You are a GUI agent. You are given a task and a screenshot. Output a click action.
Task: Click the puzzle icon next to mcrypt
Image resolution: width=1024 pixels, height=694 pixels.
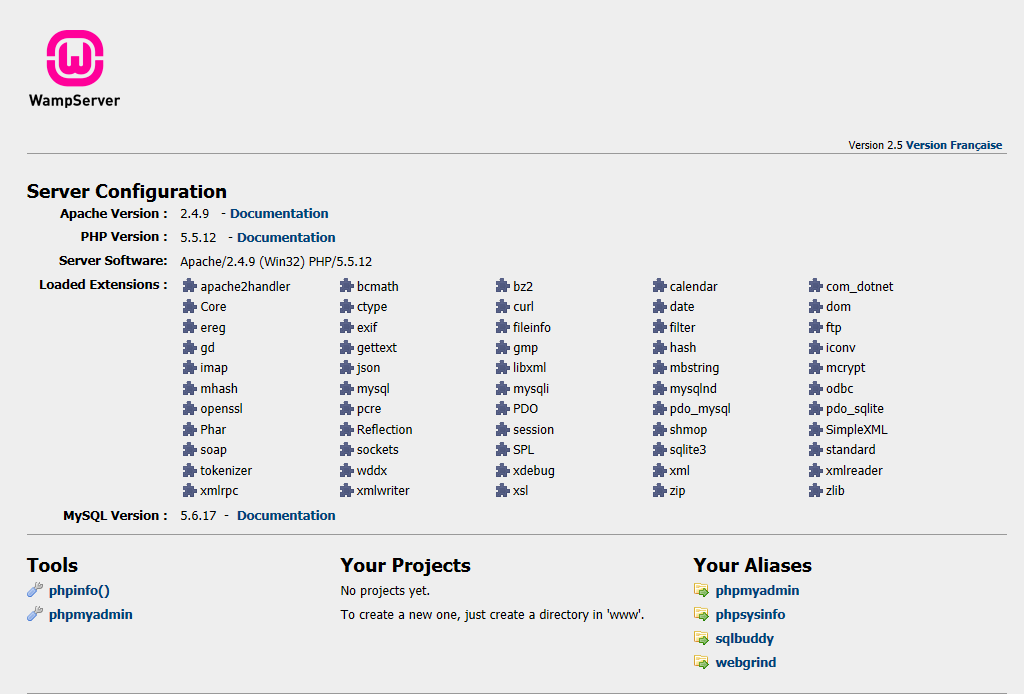coord(815,368)
